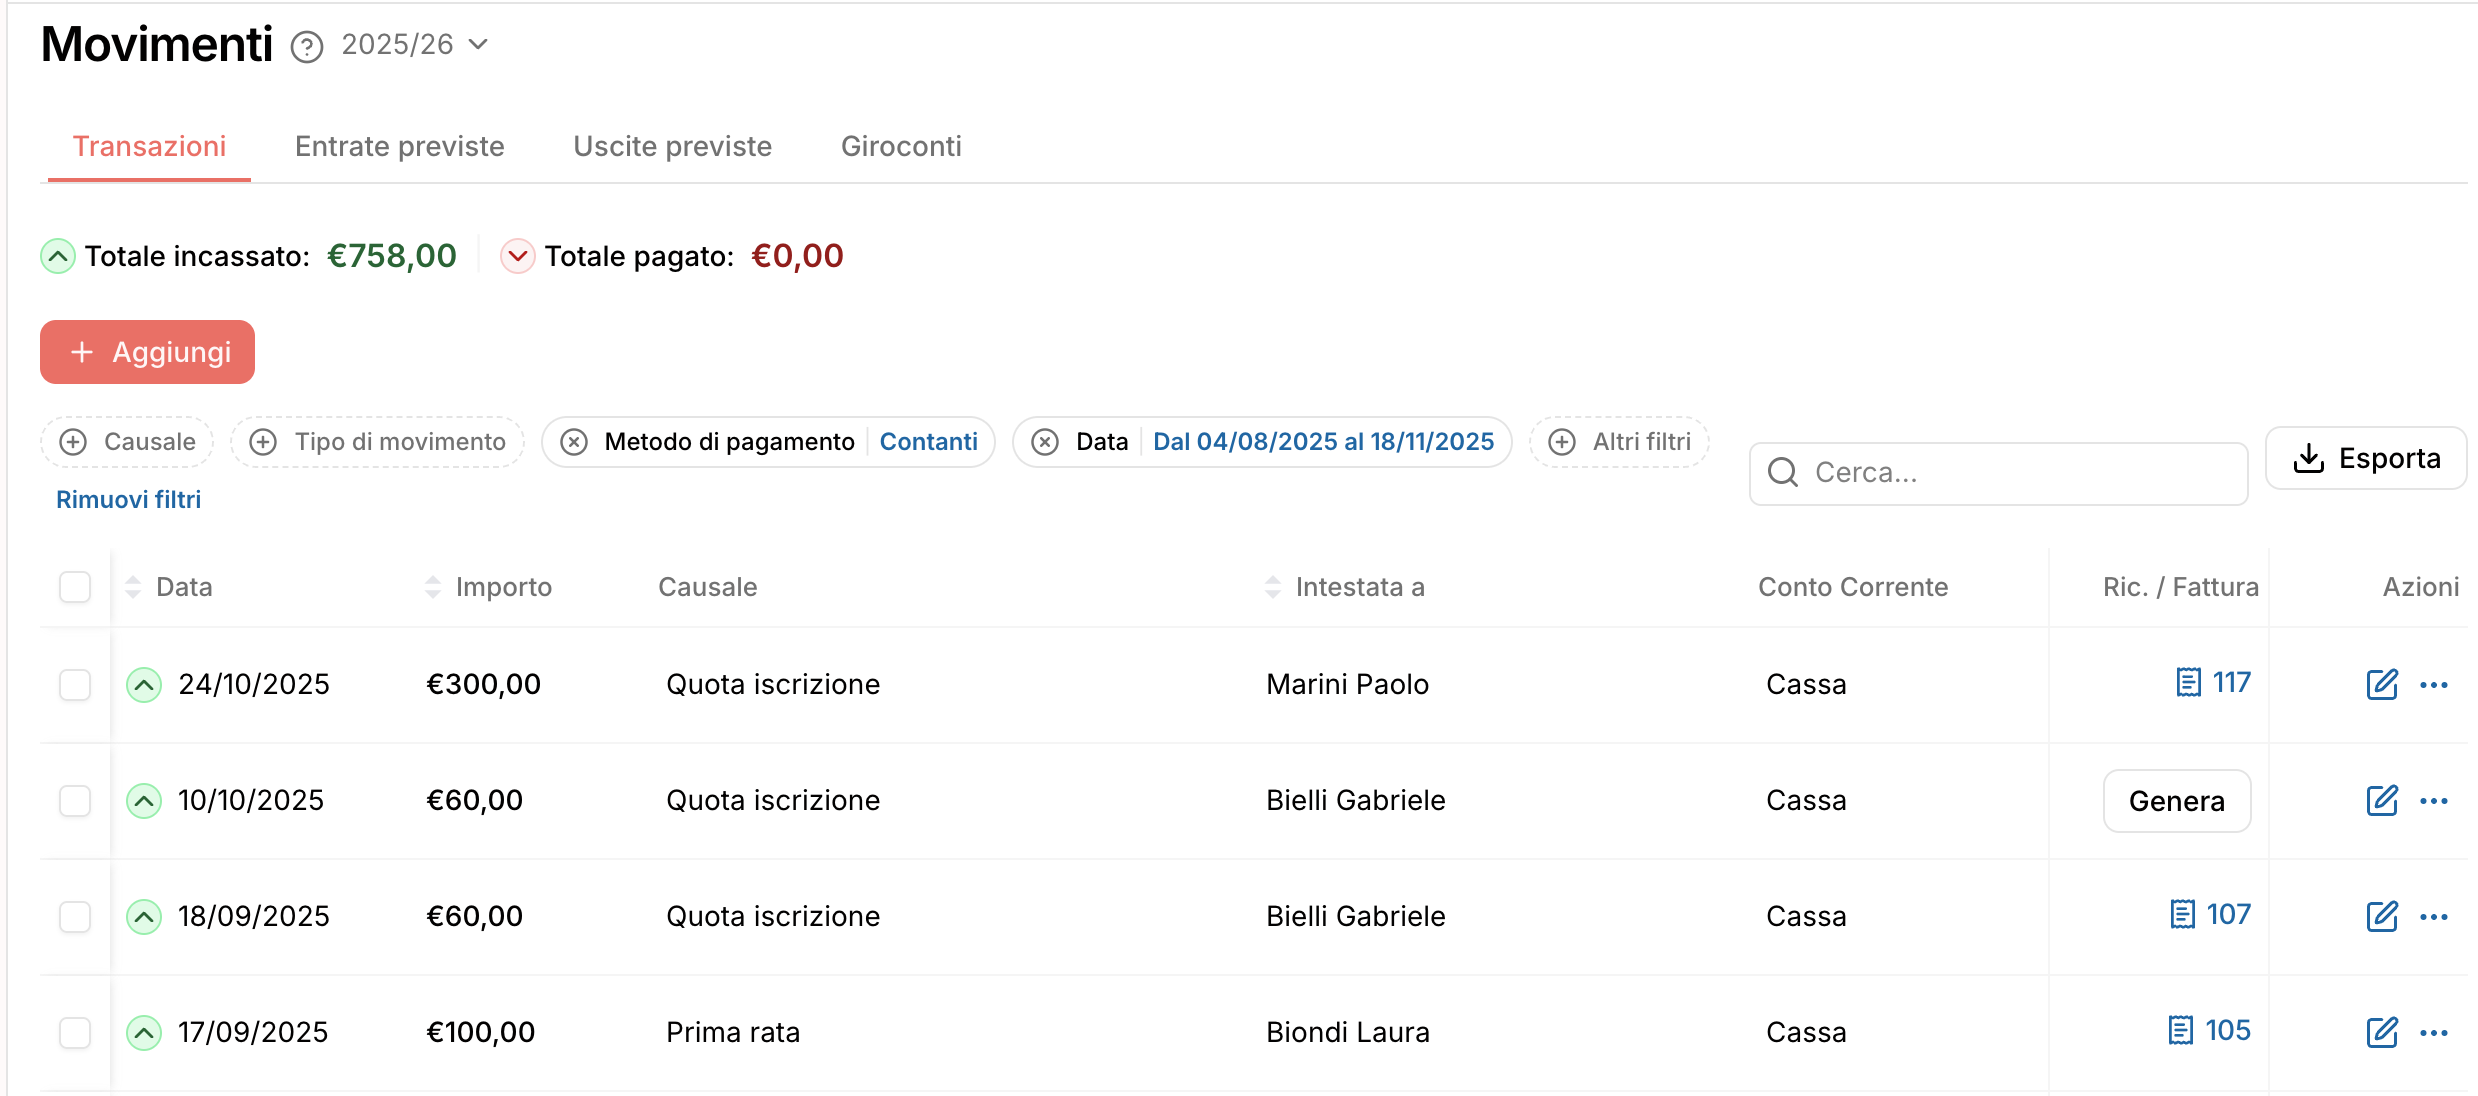
Task: Switch to the Entrate previste tab
Action: (399, 147)
